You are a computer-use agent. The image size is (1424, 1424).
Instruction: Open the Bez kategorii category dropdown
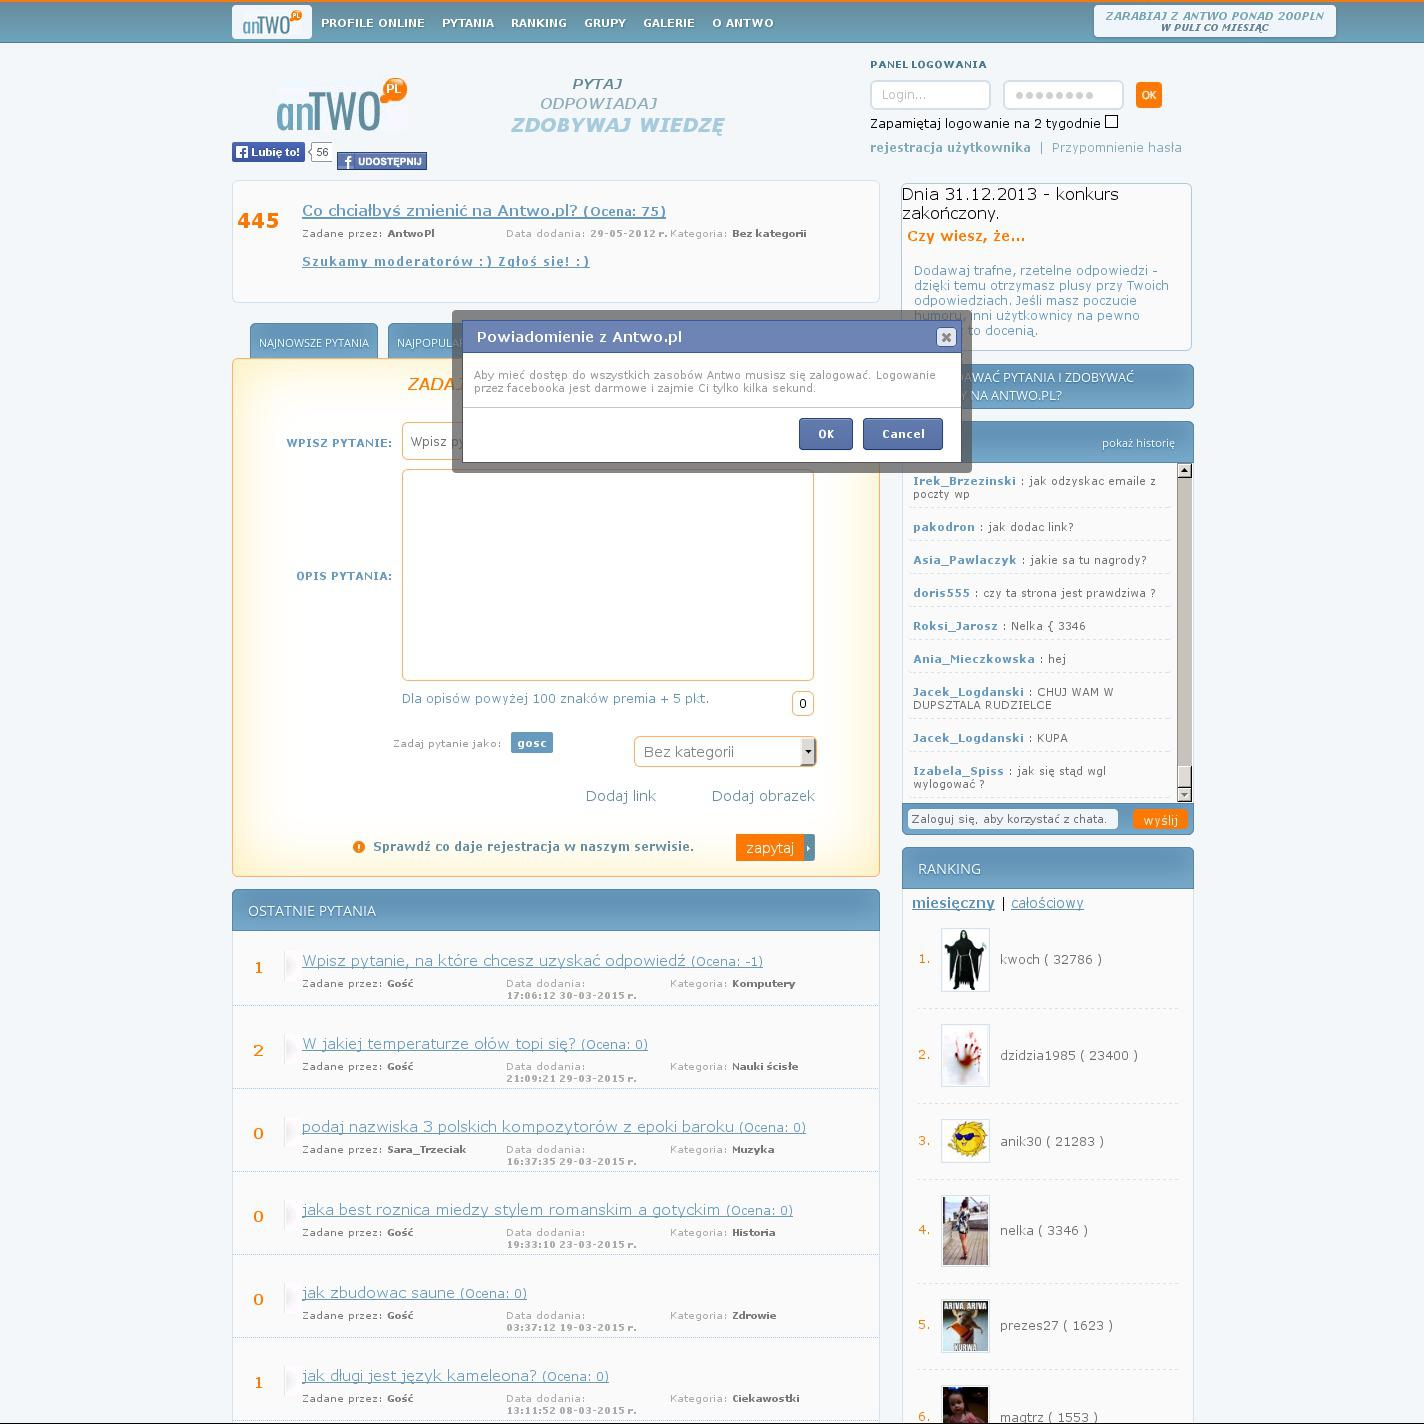pyautogui.click(x=725, y=751)
